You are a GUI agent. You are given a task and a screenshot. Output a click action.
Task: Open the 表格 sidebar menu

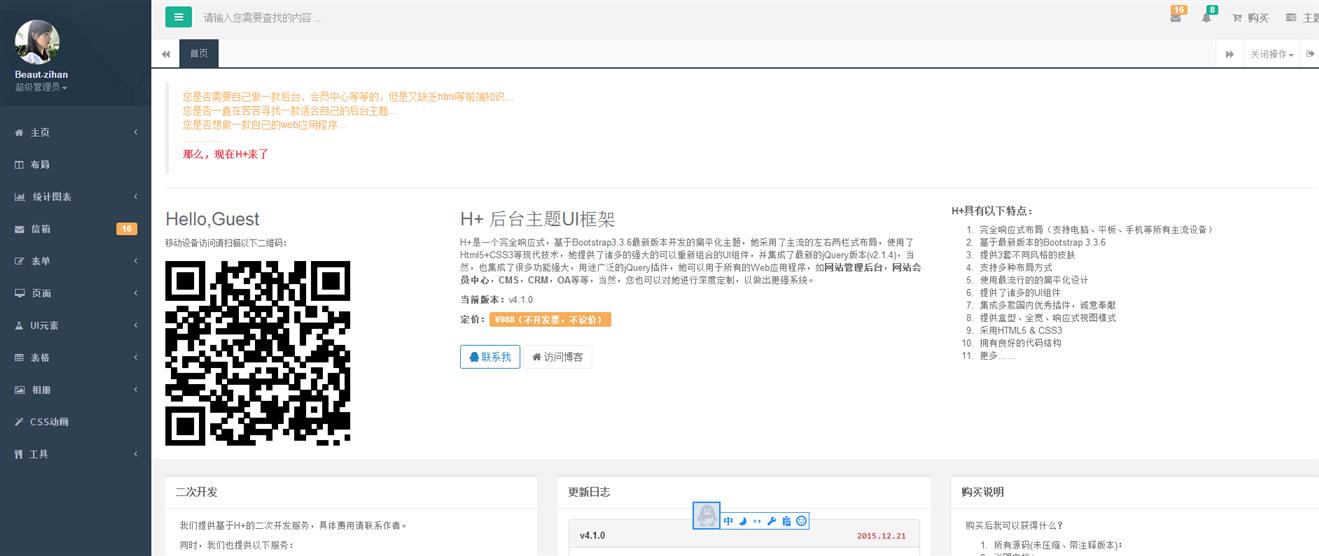pos(75,357)
